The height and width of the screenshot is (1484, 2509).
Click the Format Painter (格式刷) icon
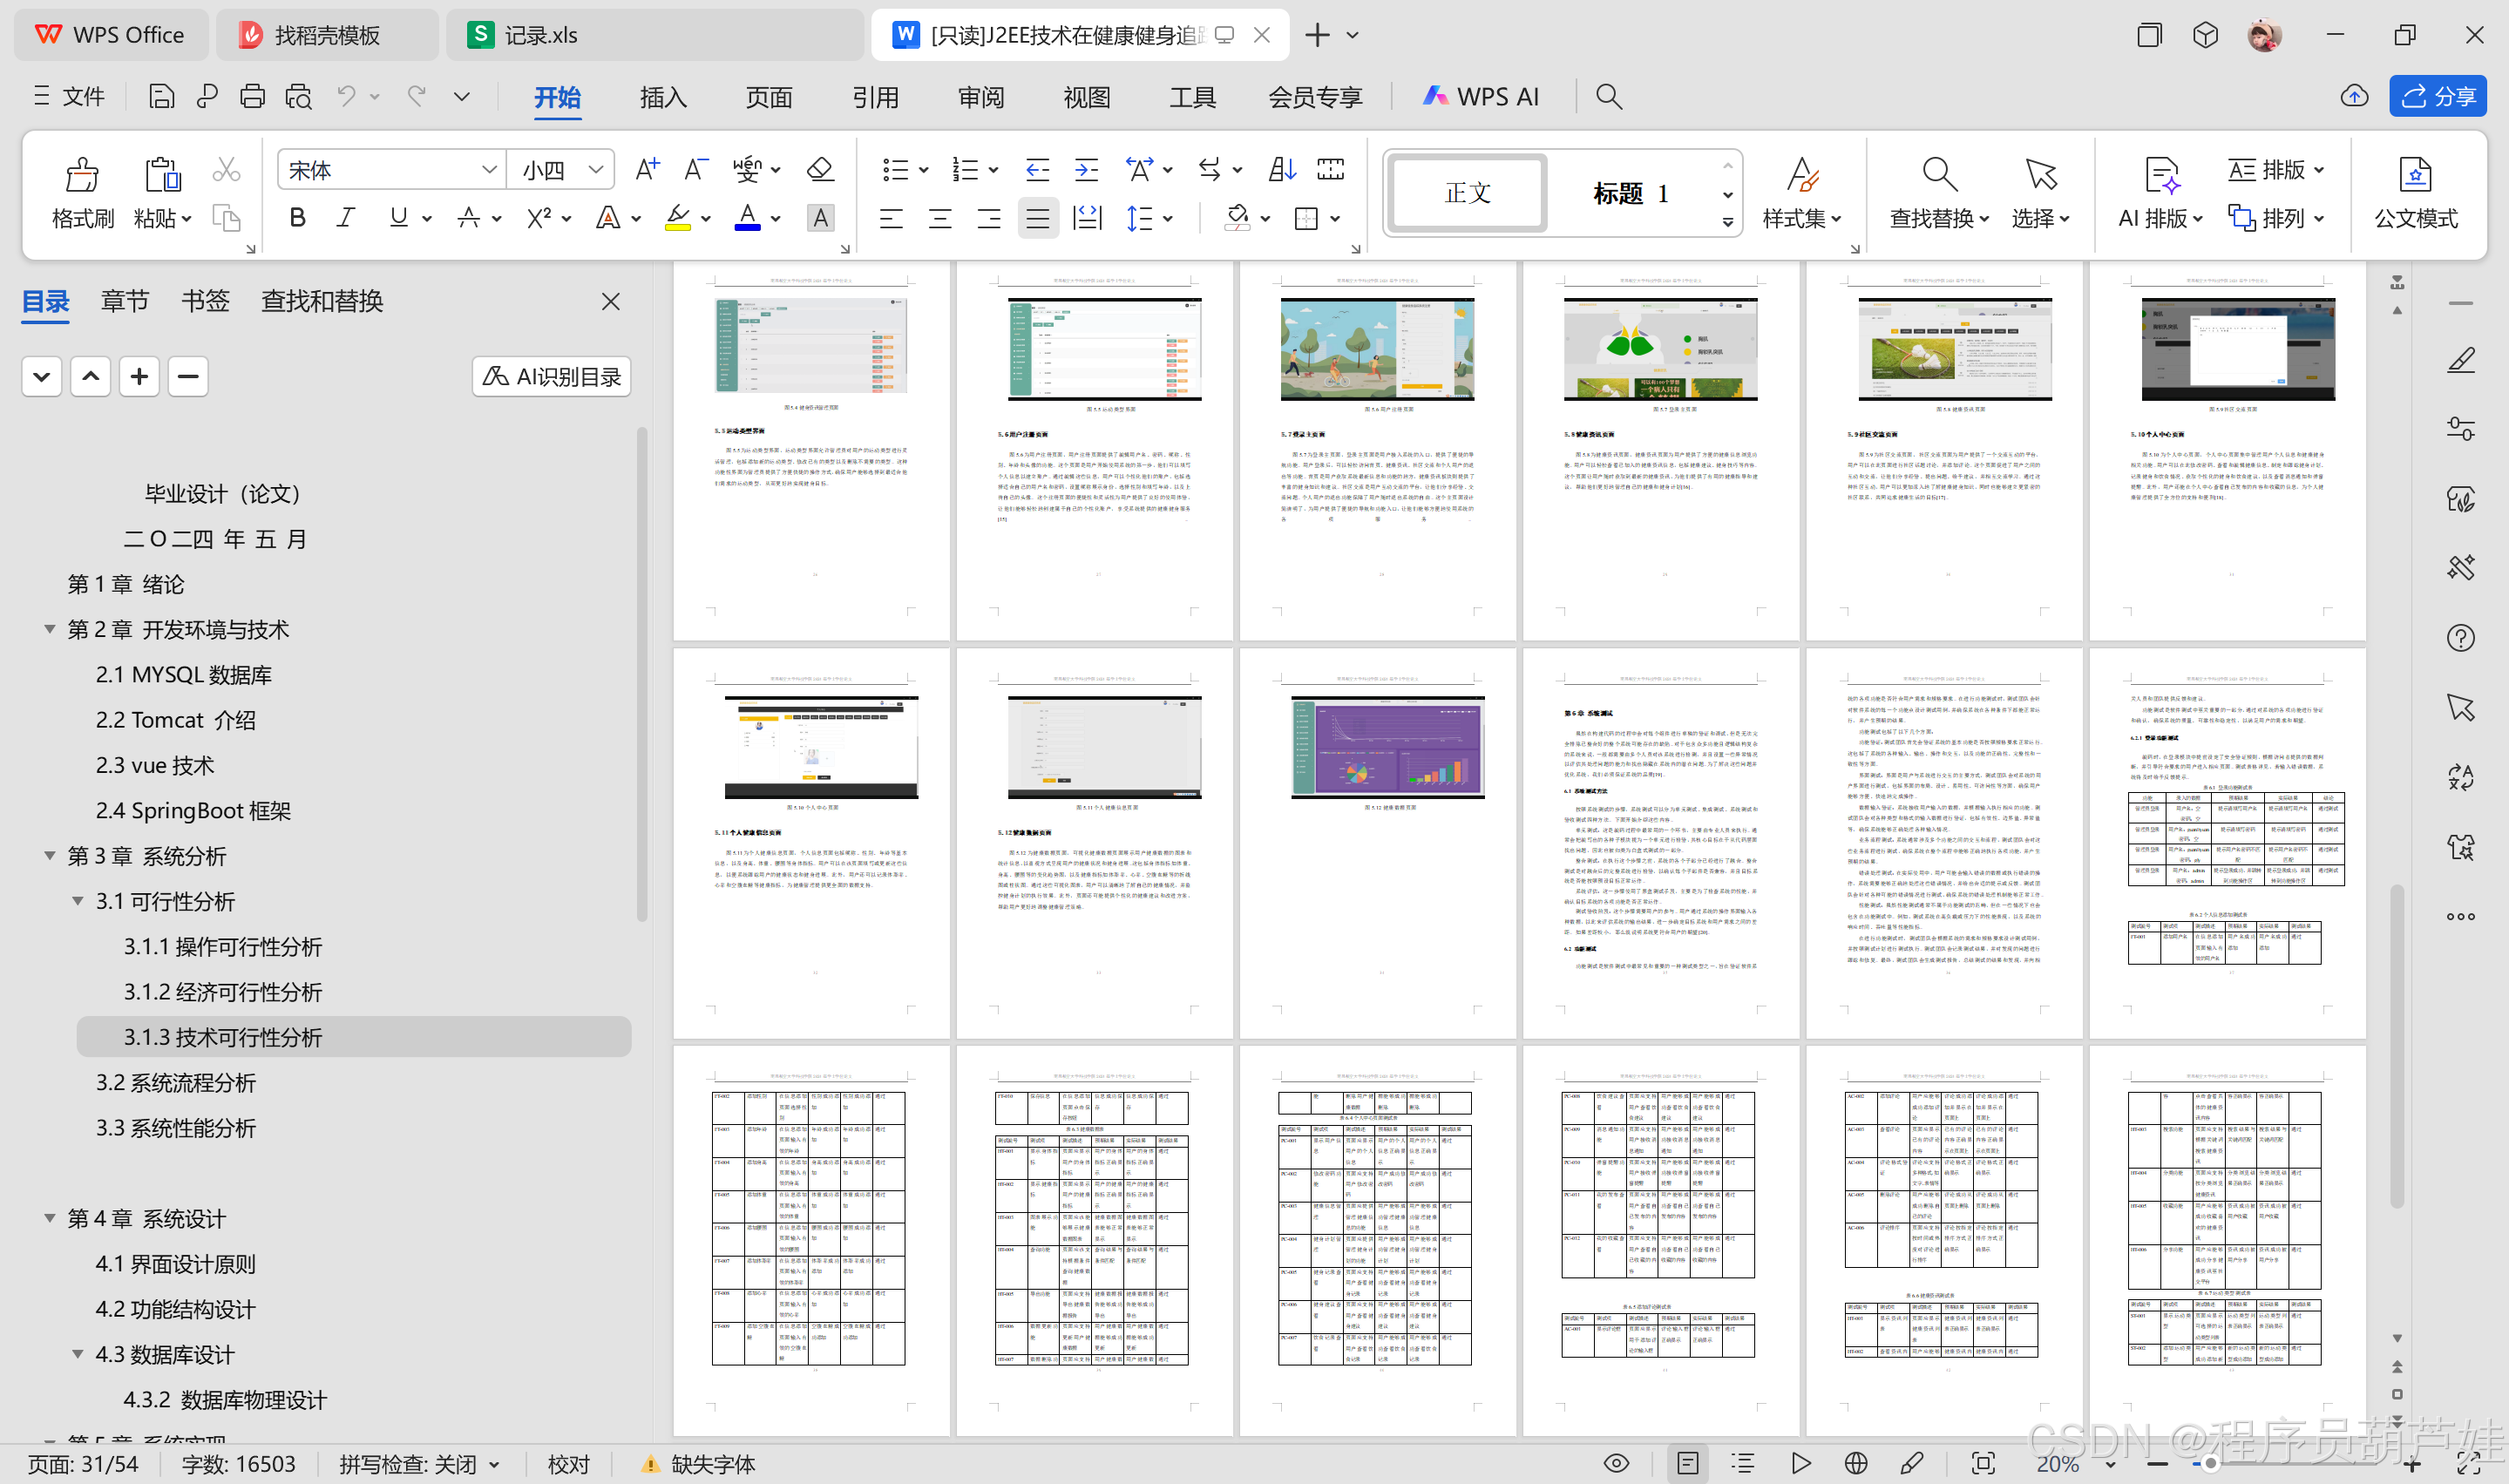pos(82,176)
